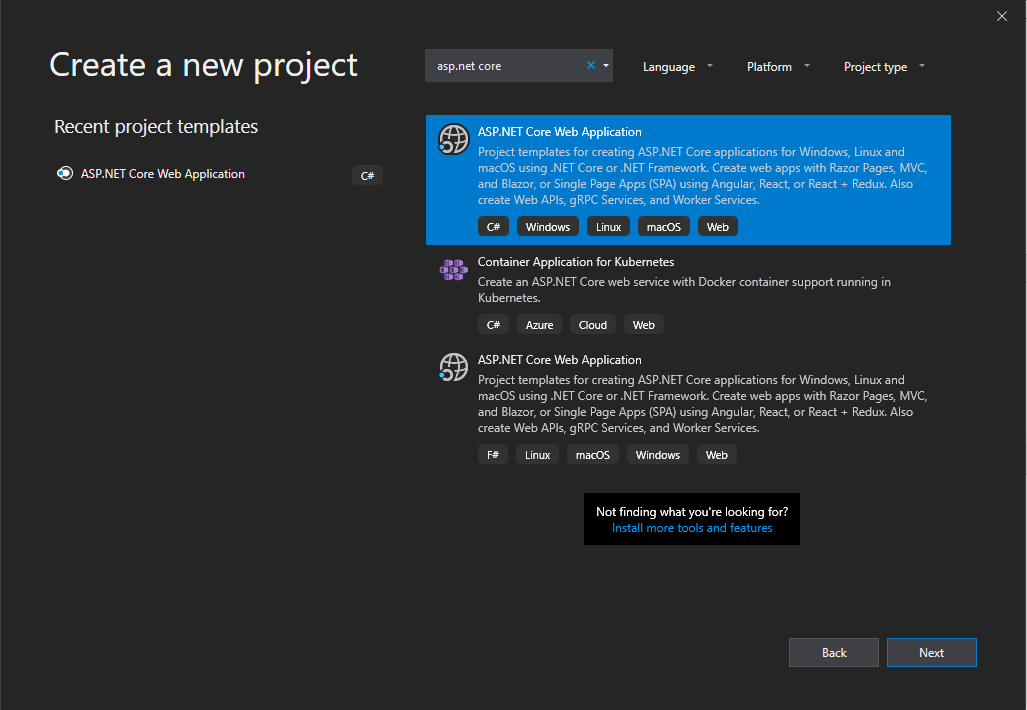Click the Back button

pos(833,652)
